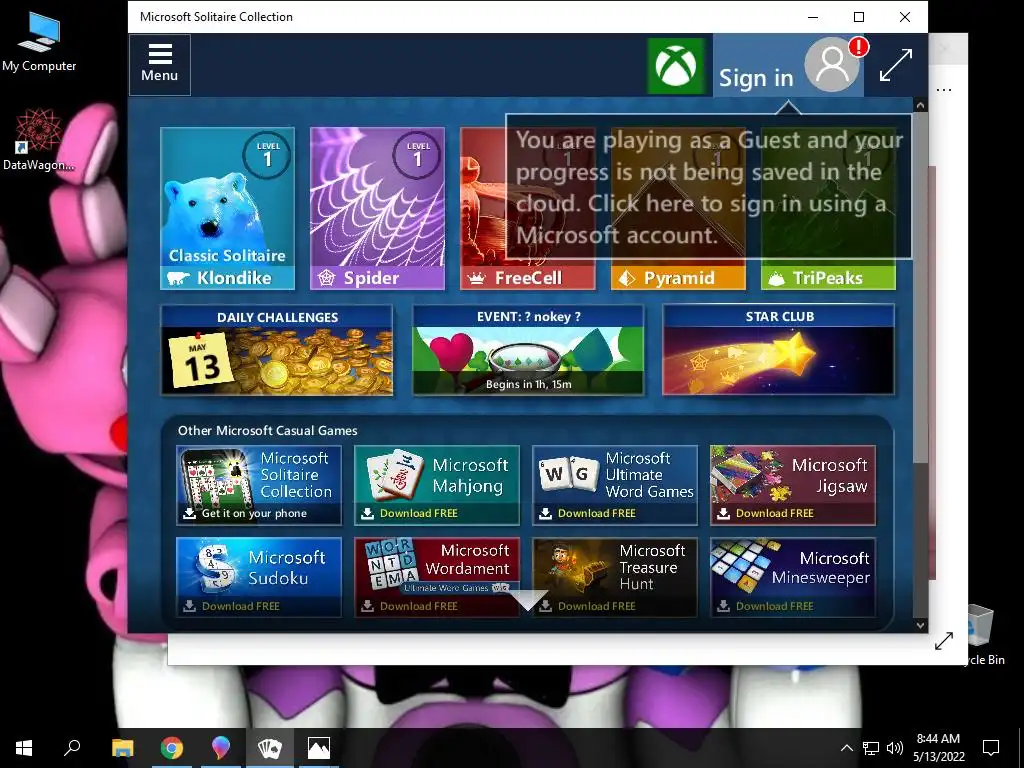Show hidden system tray icons
The width and height of the screenshot is (1024, 768).
pyautogui.click(x=846, y=748)
